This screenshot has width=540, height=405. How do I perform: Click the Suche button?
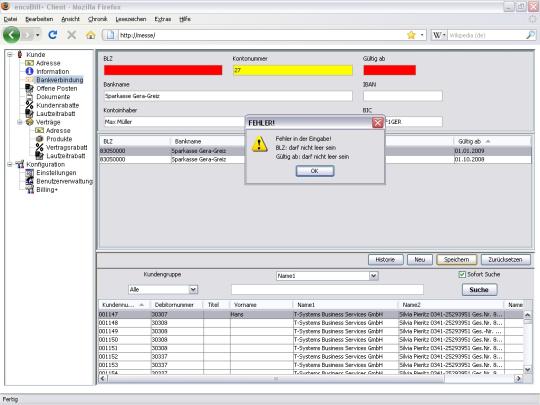(479, 290)
